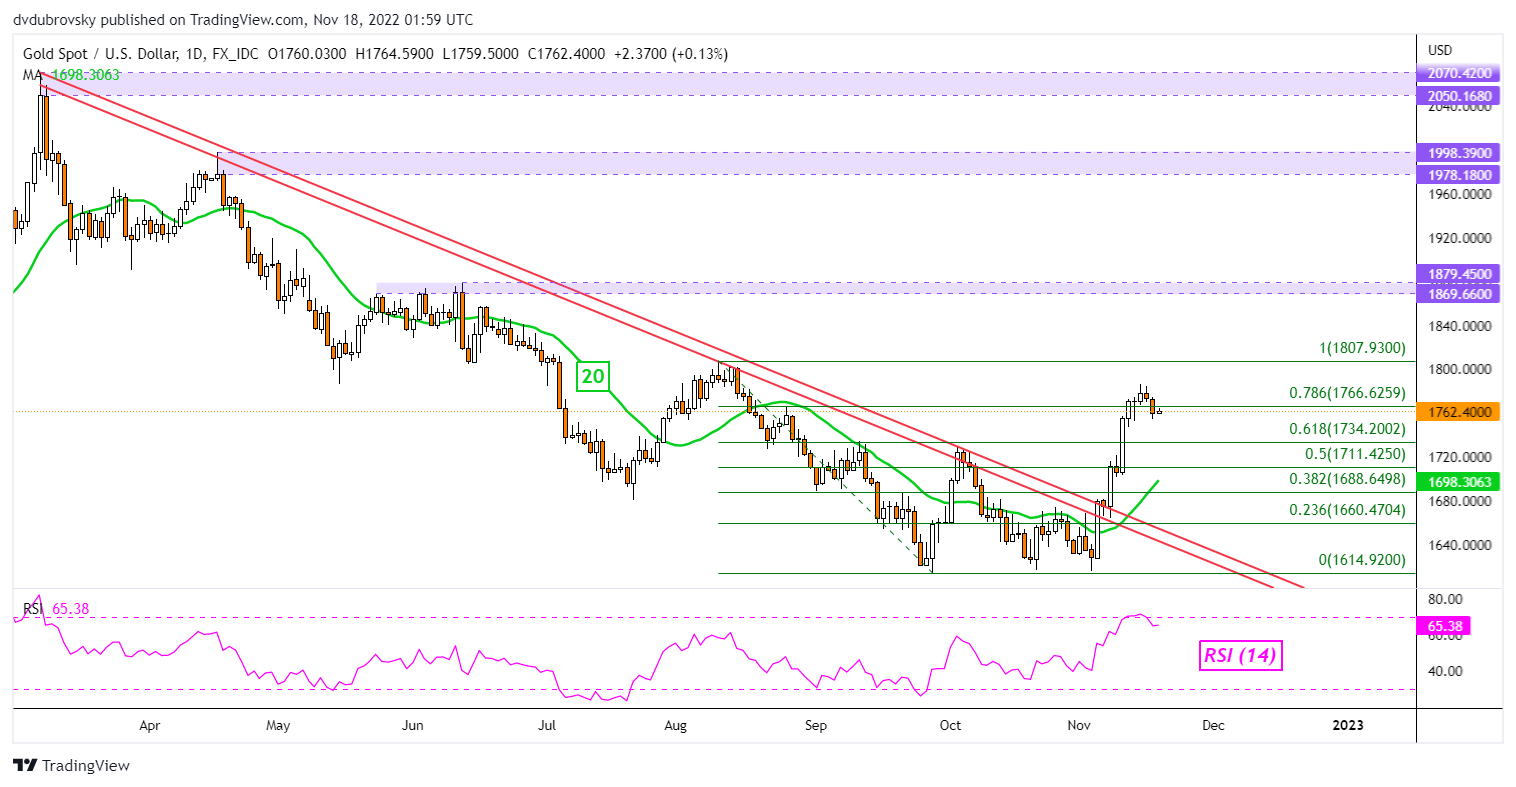The image size is (1516, 787).
Task: Click the price change +2.3700 (+0.13%) value
Action: [x=671, y=54]
